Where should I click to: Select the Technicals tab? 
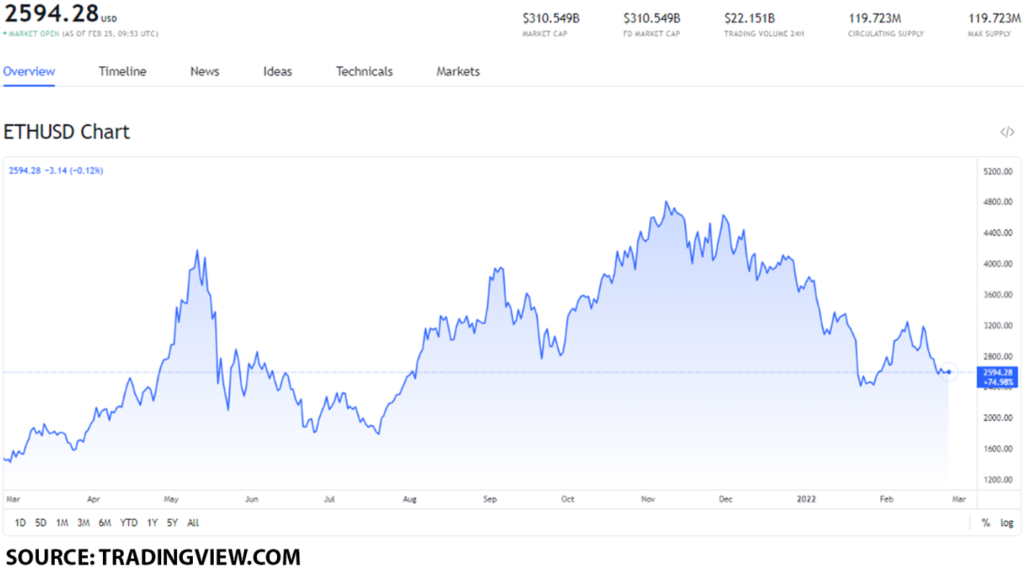click(x=364, y=71)
